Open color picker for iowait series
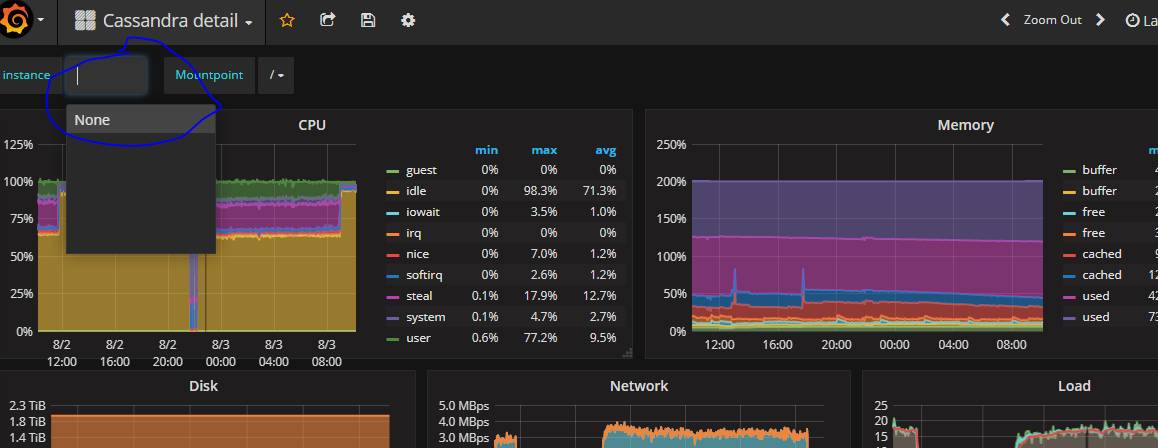Image resolution: width=1158 pixels, height=448 pixels. tap(393, 213)
